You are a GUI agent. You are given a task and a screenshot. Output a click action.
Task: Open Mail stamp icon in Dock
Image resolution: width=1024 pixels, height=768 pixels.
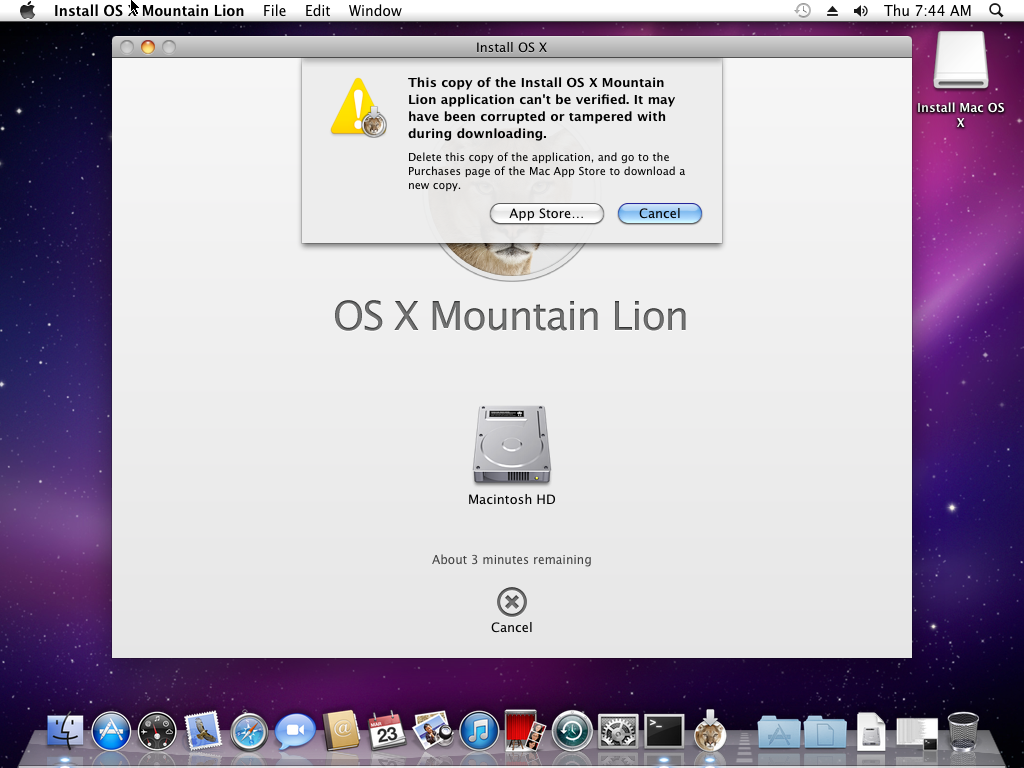[203, 730]
